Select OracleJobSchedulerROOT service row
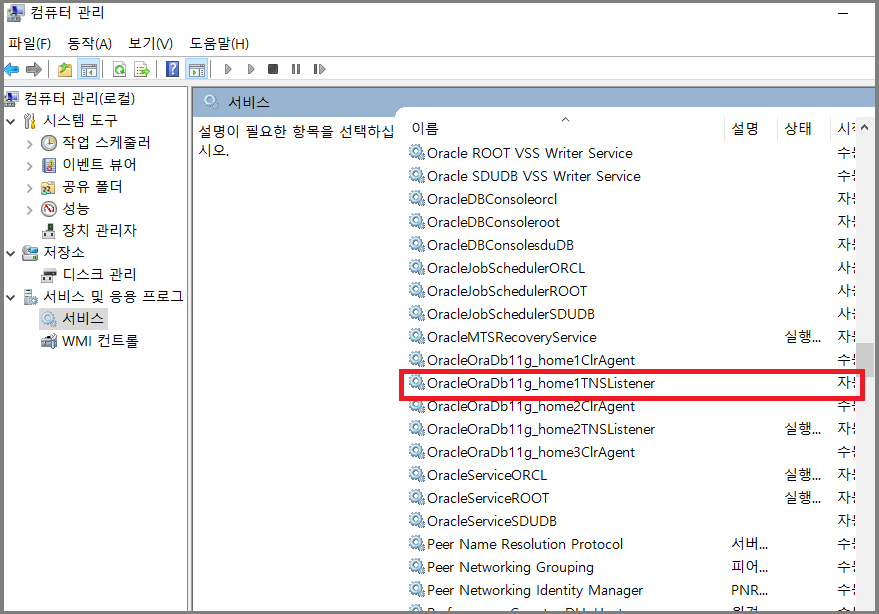This screenshot has height=614, width=879. (x=631, y=291)
